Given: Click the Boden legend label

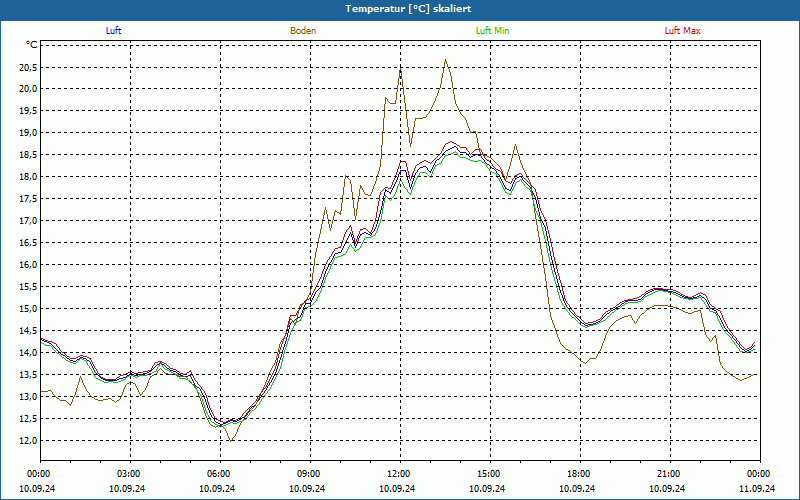Looking at the screenshot, I should click(303, 31).
